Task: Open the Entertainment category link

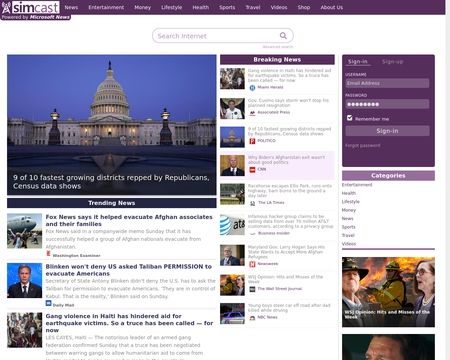Action: [357, 185]
